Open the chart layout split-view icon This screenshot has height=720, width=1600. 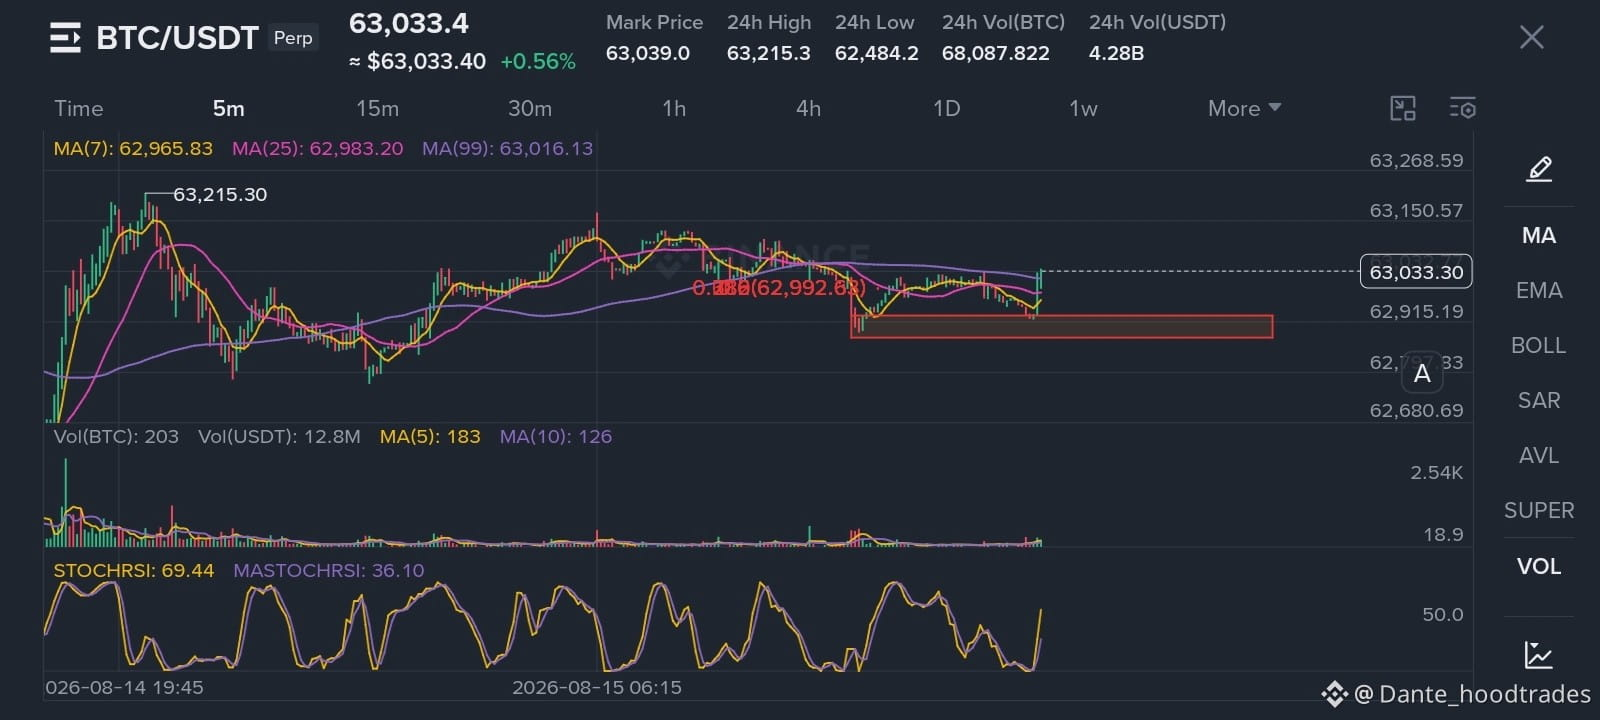(x=1403, y=108)
